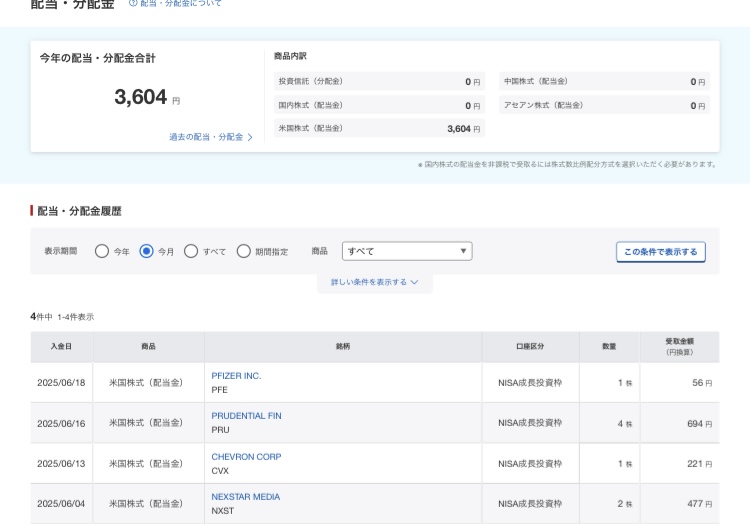Click NISA成長投資枠 in the CHEVRON row

click(530, 464)
